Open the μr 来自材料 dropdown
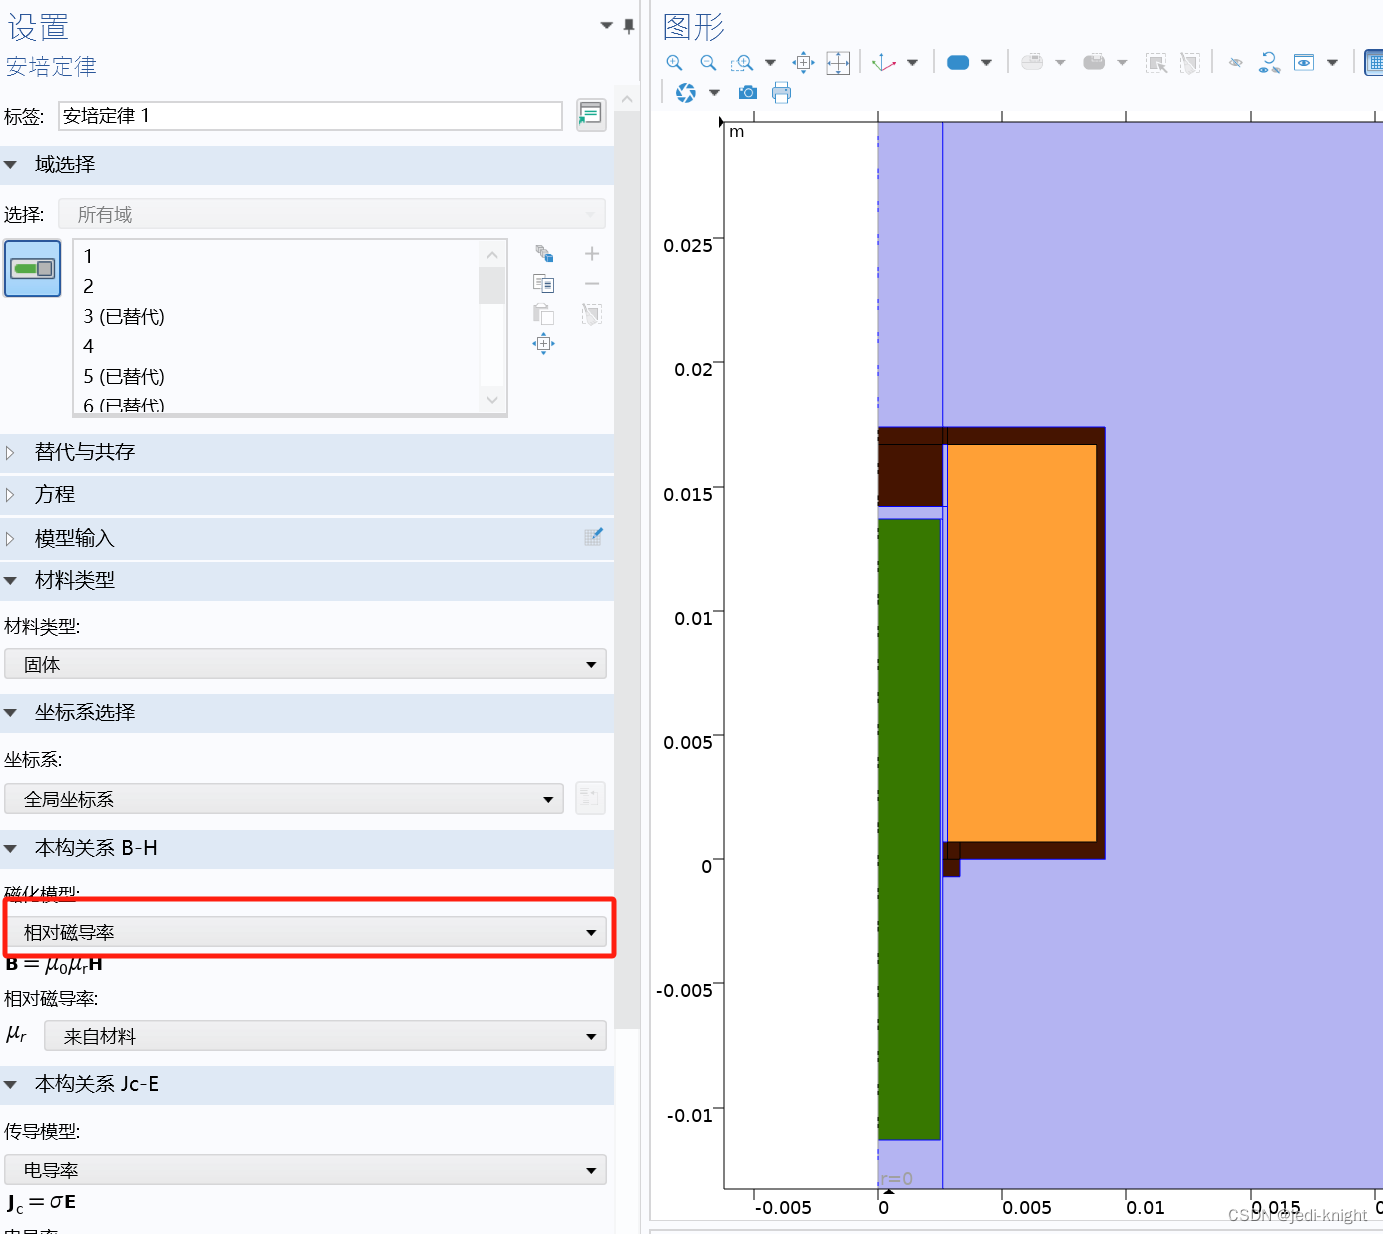The image size is (1383, 1234). pos(325,1036)
